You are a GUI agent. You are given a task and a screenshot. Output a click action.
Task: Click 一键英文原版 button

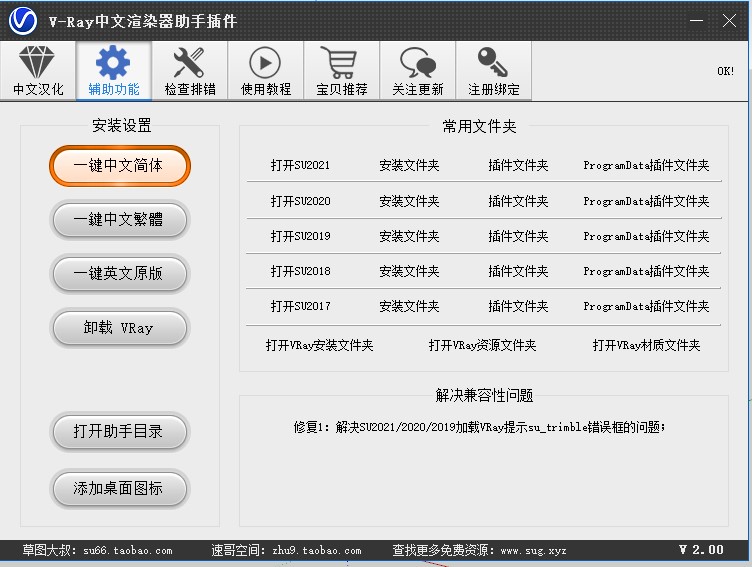click(119, 274)
